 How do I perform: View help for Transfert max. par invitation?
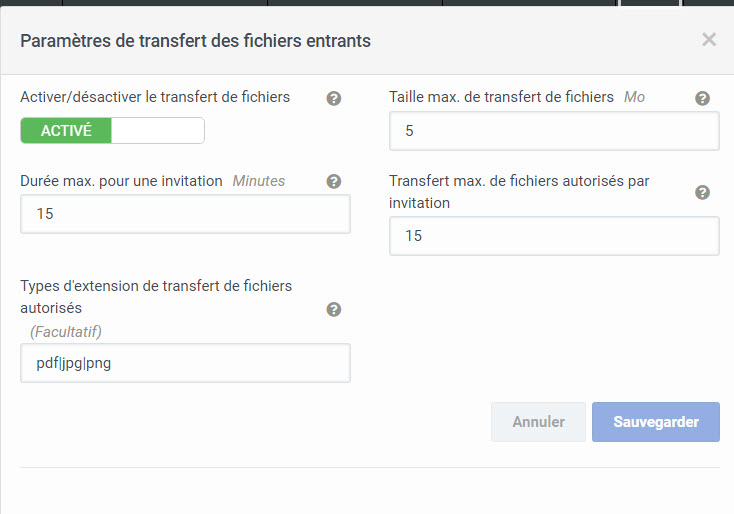coord(702,192)
